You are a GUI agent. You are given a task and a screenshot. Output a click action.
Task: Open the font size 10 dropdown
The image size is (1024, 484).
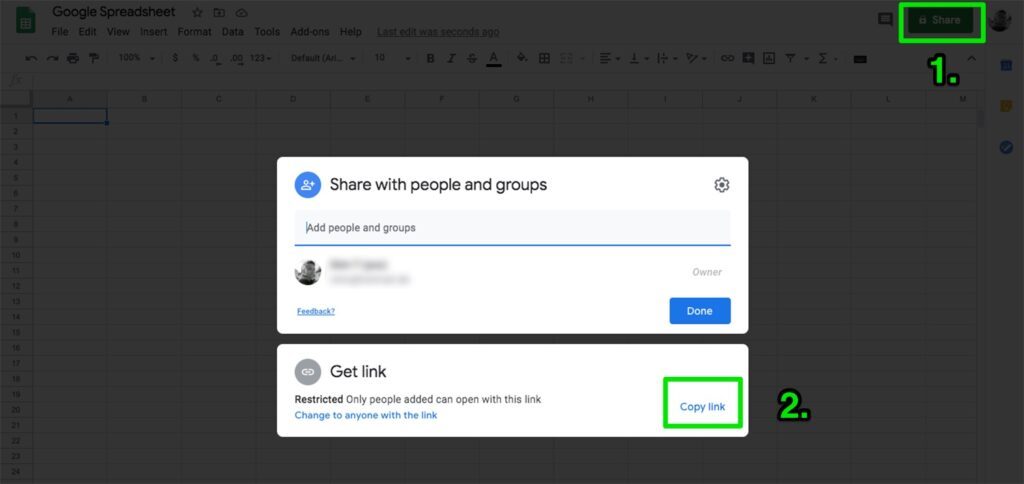click(392, 58)
